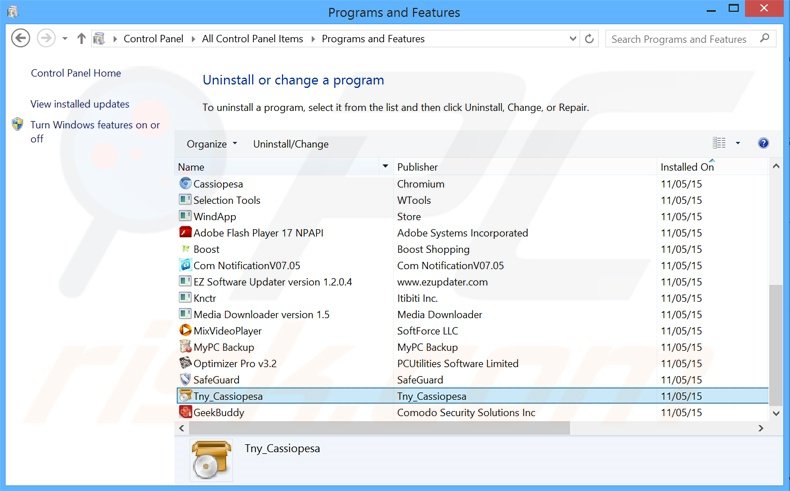The width and height of the screenshot is (790, 491).
Task: Click the horizontal scrollbar right arrow
Action: (761, 428)
